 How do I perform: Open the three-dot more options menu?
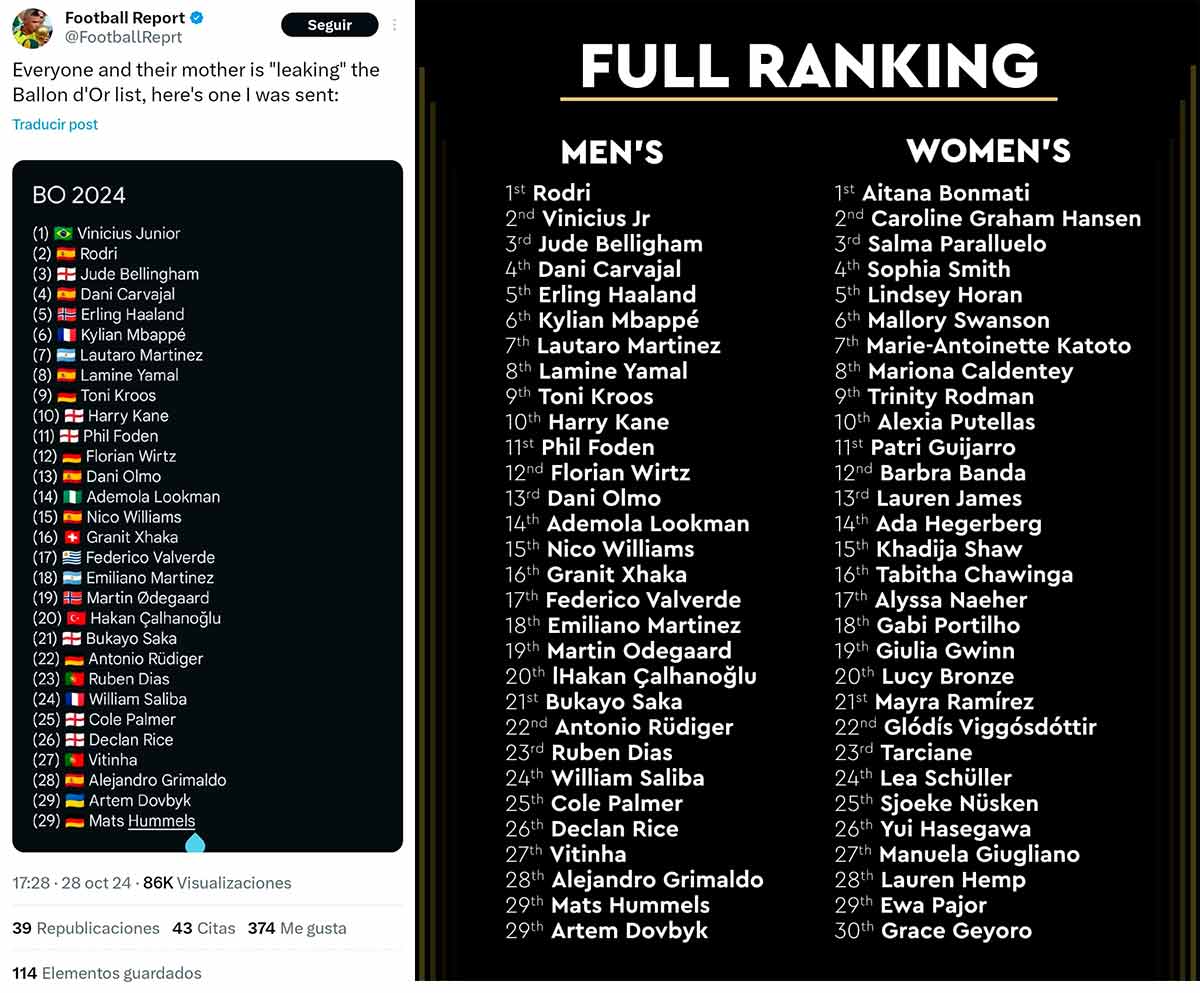[x=395, y=25]
